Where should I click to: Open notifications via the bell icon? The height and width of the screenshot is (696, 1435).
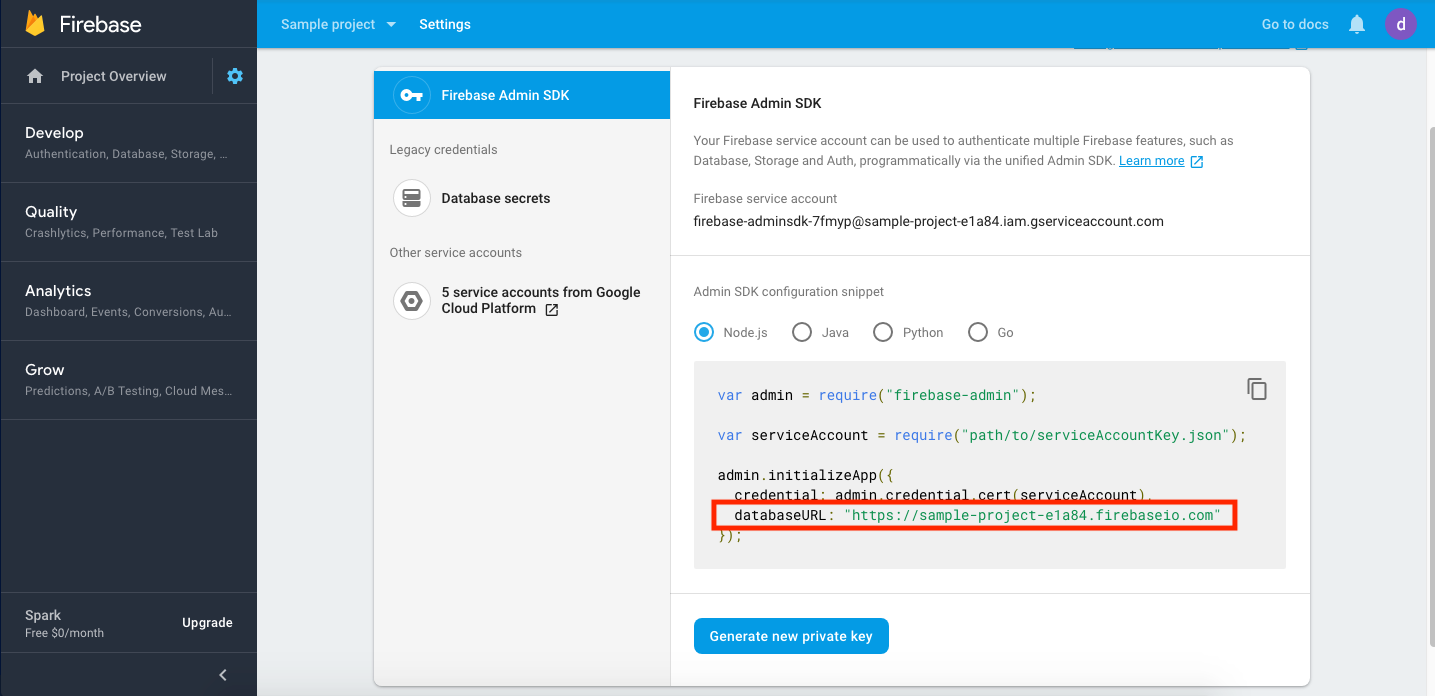(1356, 23)
